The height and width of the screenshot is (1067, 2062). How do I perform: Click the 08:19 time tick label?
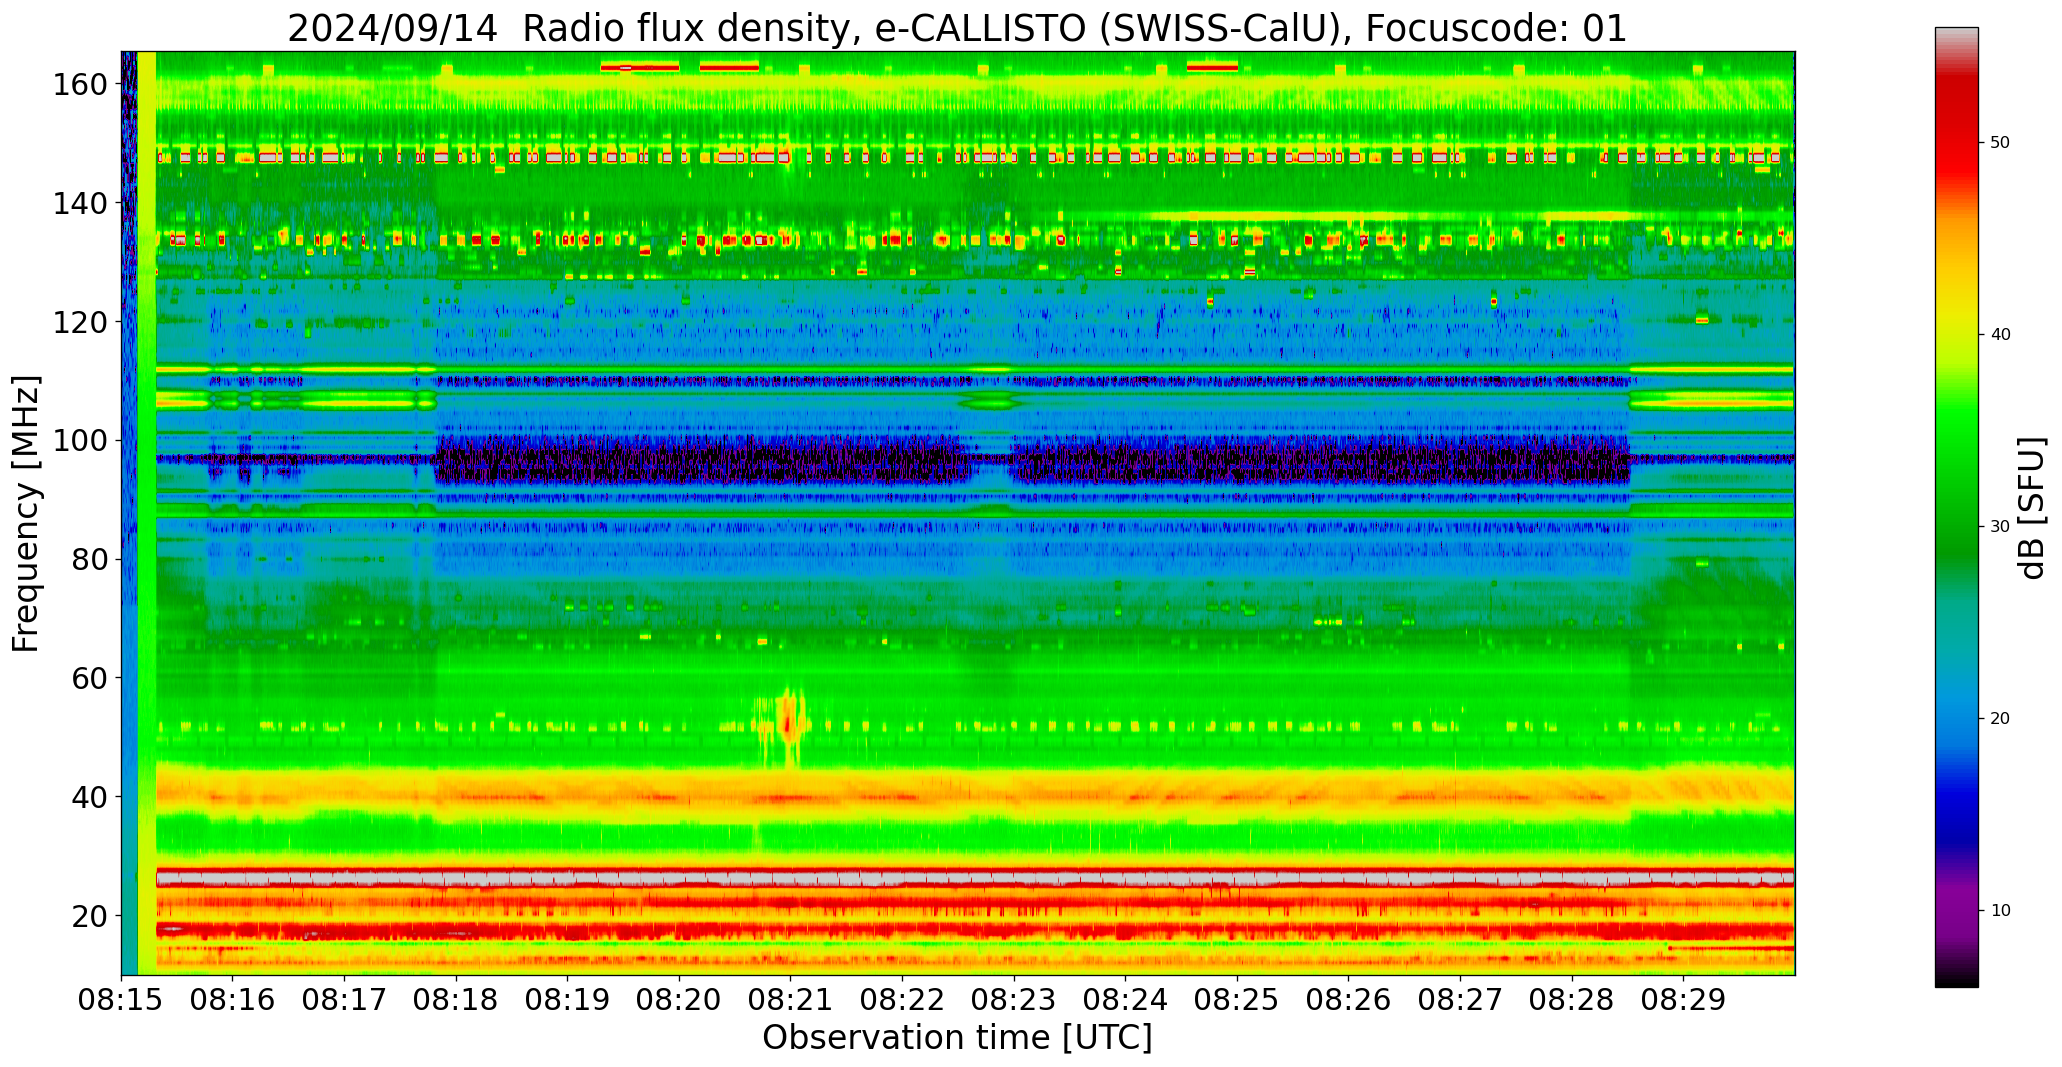click(x=568, y=999)
